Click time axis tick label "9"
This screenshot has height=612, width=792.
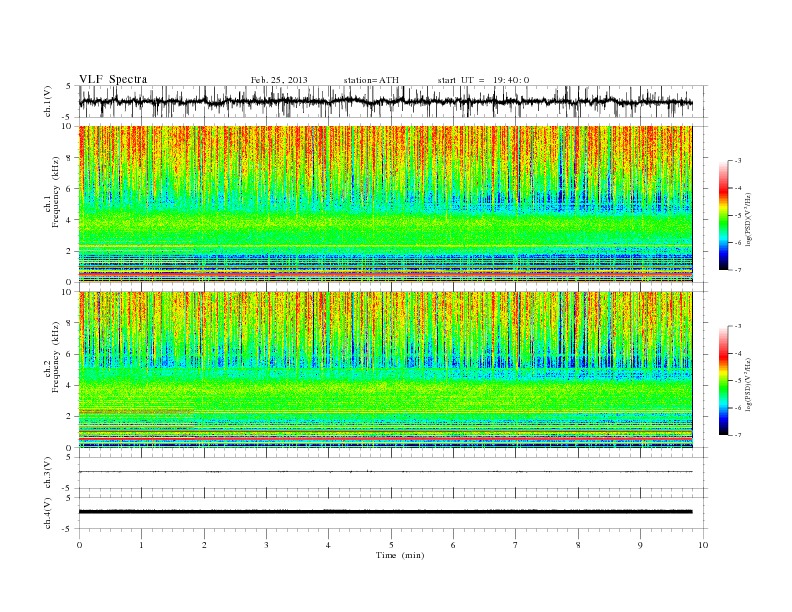(640, 545)
